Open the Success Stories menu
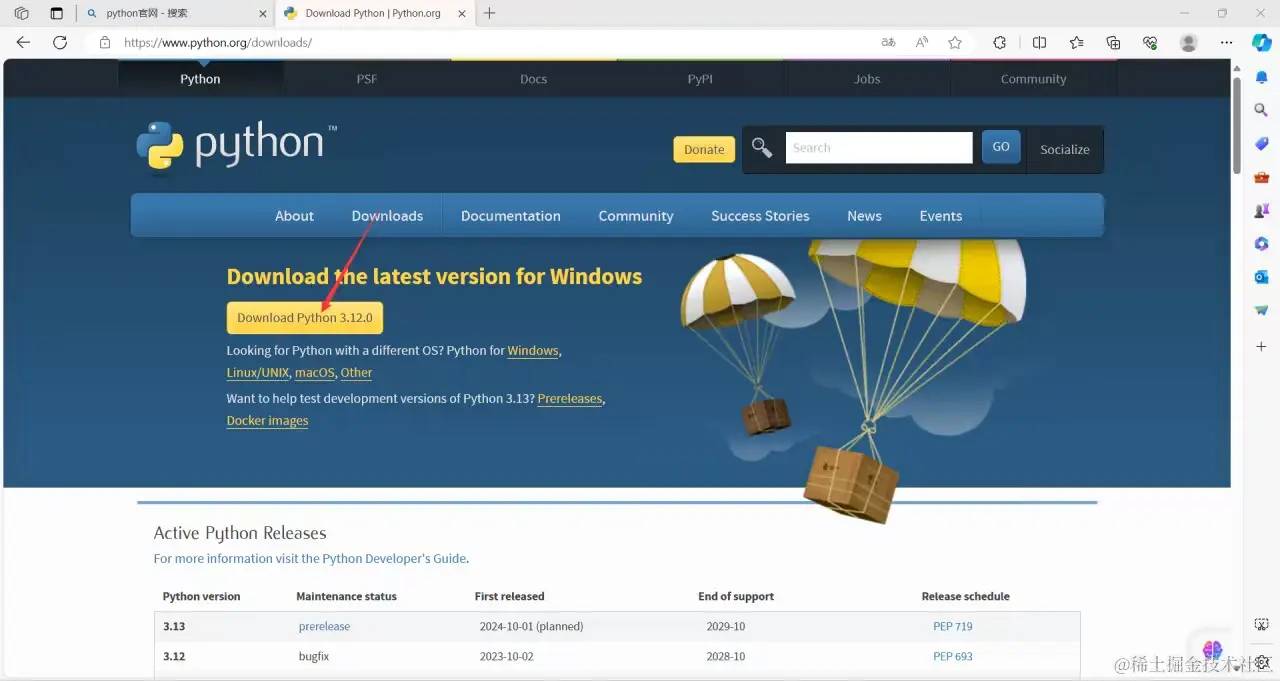This screenshot has width=1280, height=681. click(760, 216)
